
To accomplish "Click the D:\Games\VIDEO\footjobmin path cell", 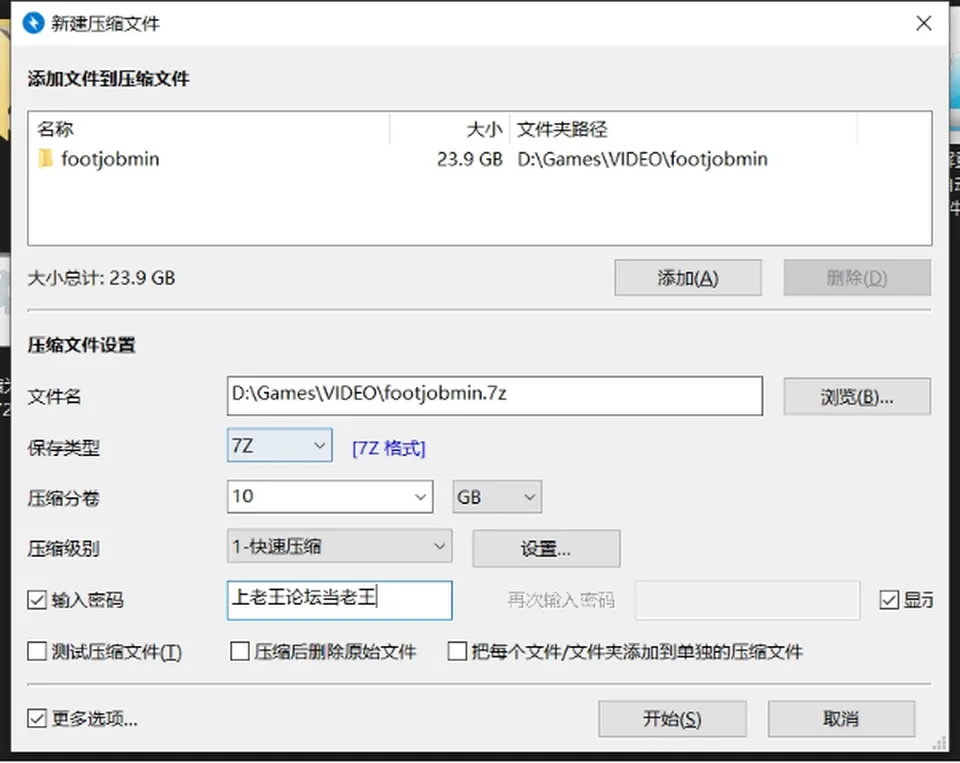I will coord(642,159).
